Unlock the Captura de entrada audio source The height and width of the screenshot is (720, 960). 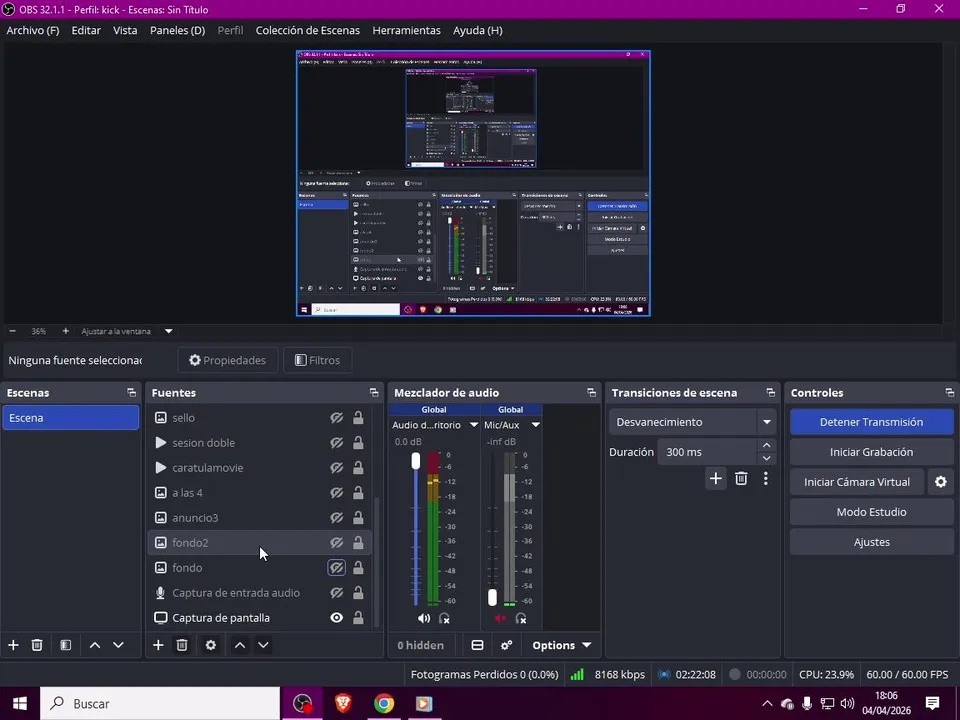tap(358, 593)
